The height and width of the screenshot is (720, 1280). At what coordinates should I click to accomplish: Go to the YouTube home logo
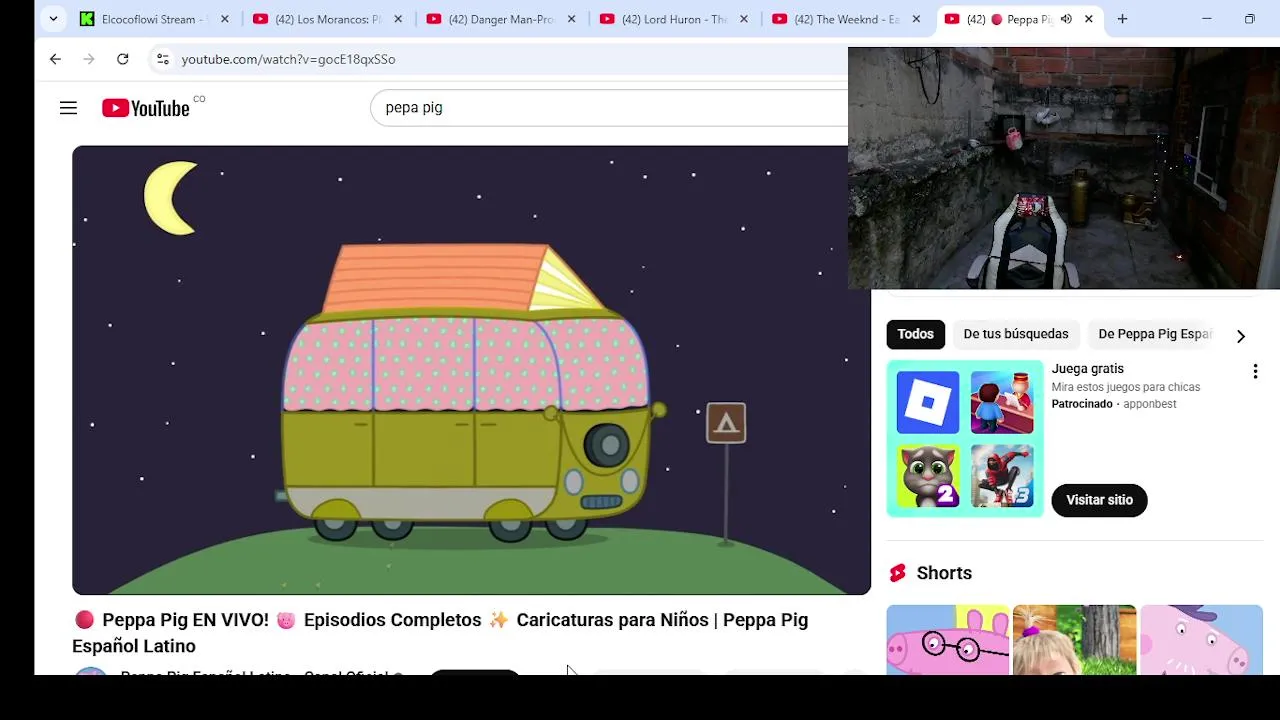[146, 108]
